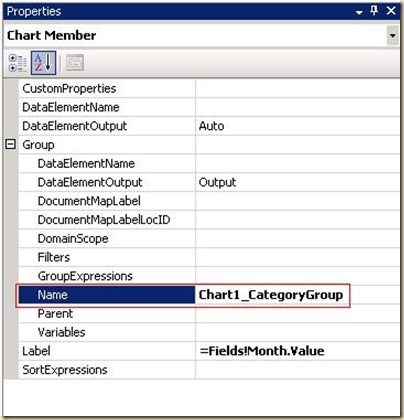Click the =Fields!Month.Value label value
This screenshot has height=420, width=404.
(262, 351)
